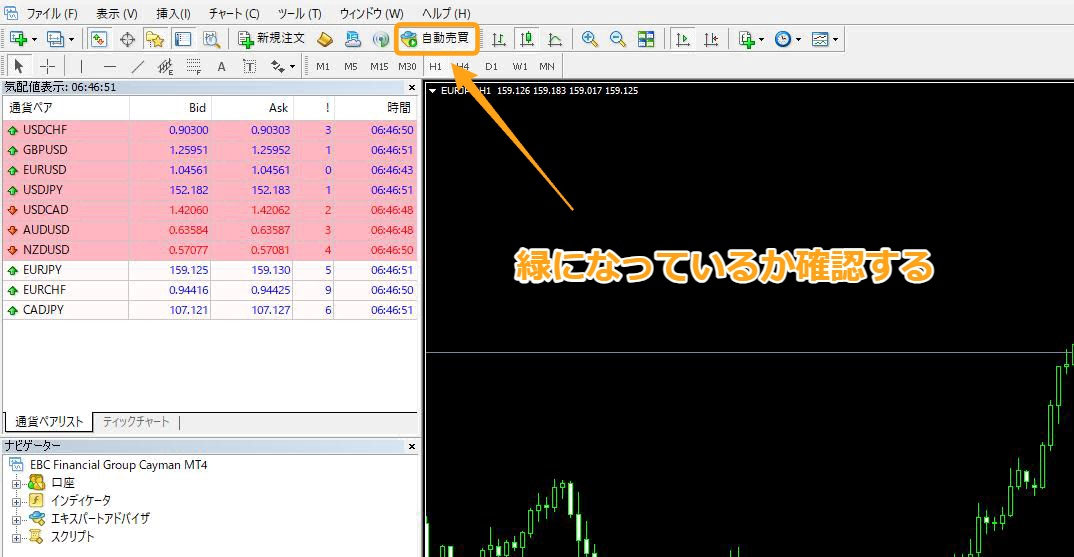1074x557 pixels.
Task: Switch chart to H1 timeframe
Action: tap(435, 66)
